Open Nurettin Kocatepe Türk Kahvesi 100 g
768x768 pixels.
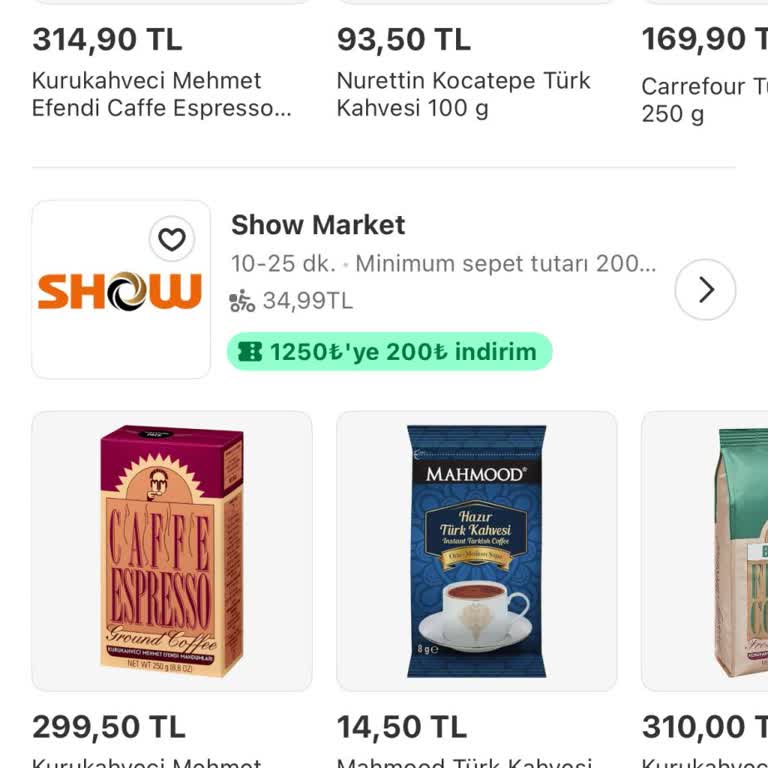463,95
